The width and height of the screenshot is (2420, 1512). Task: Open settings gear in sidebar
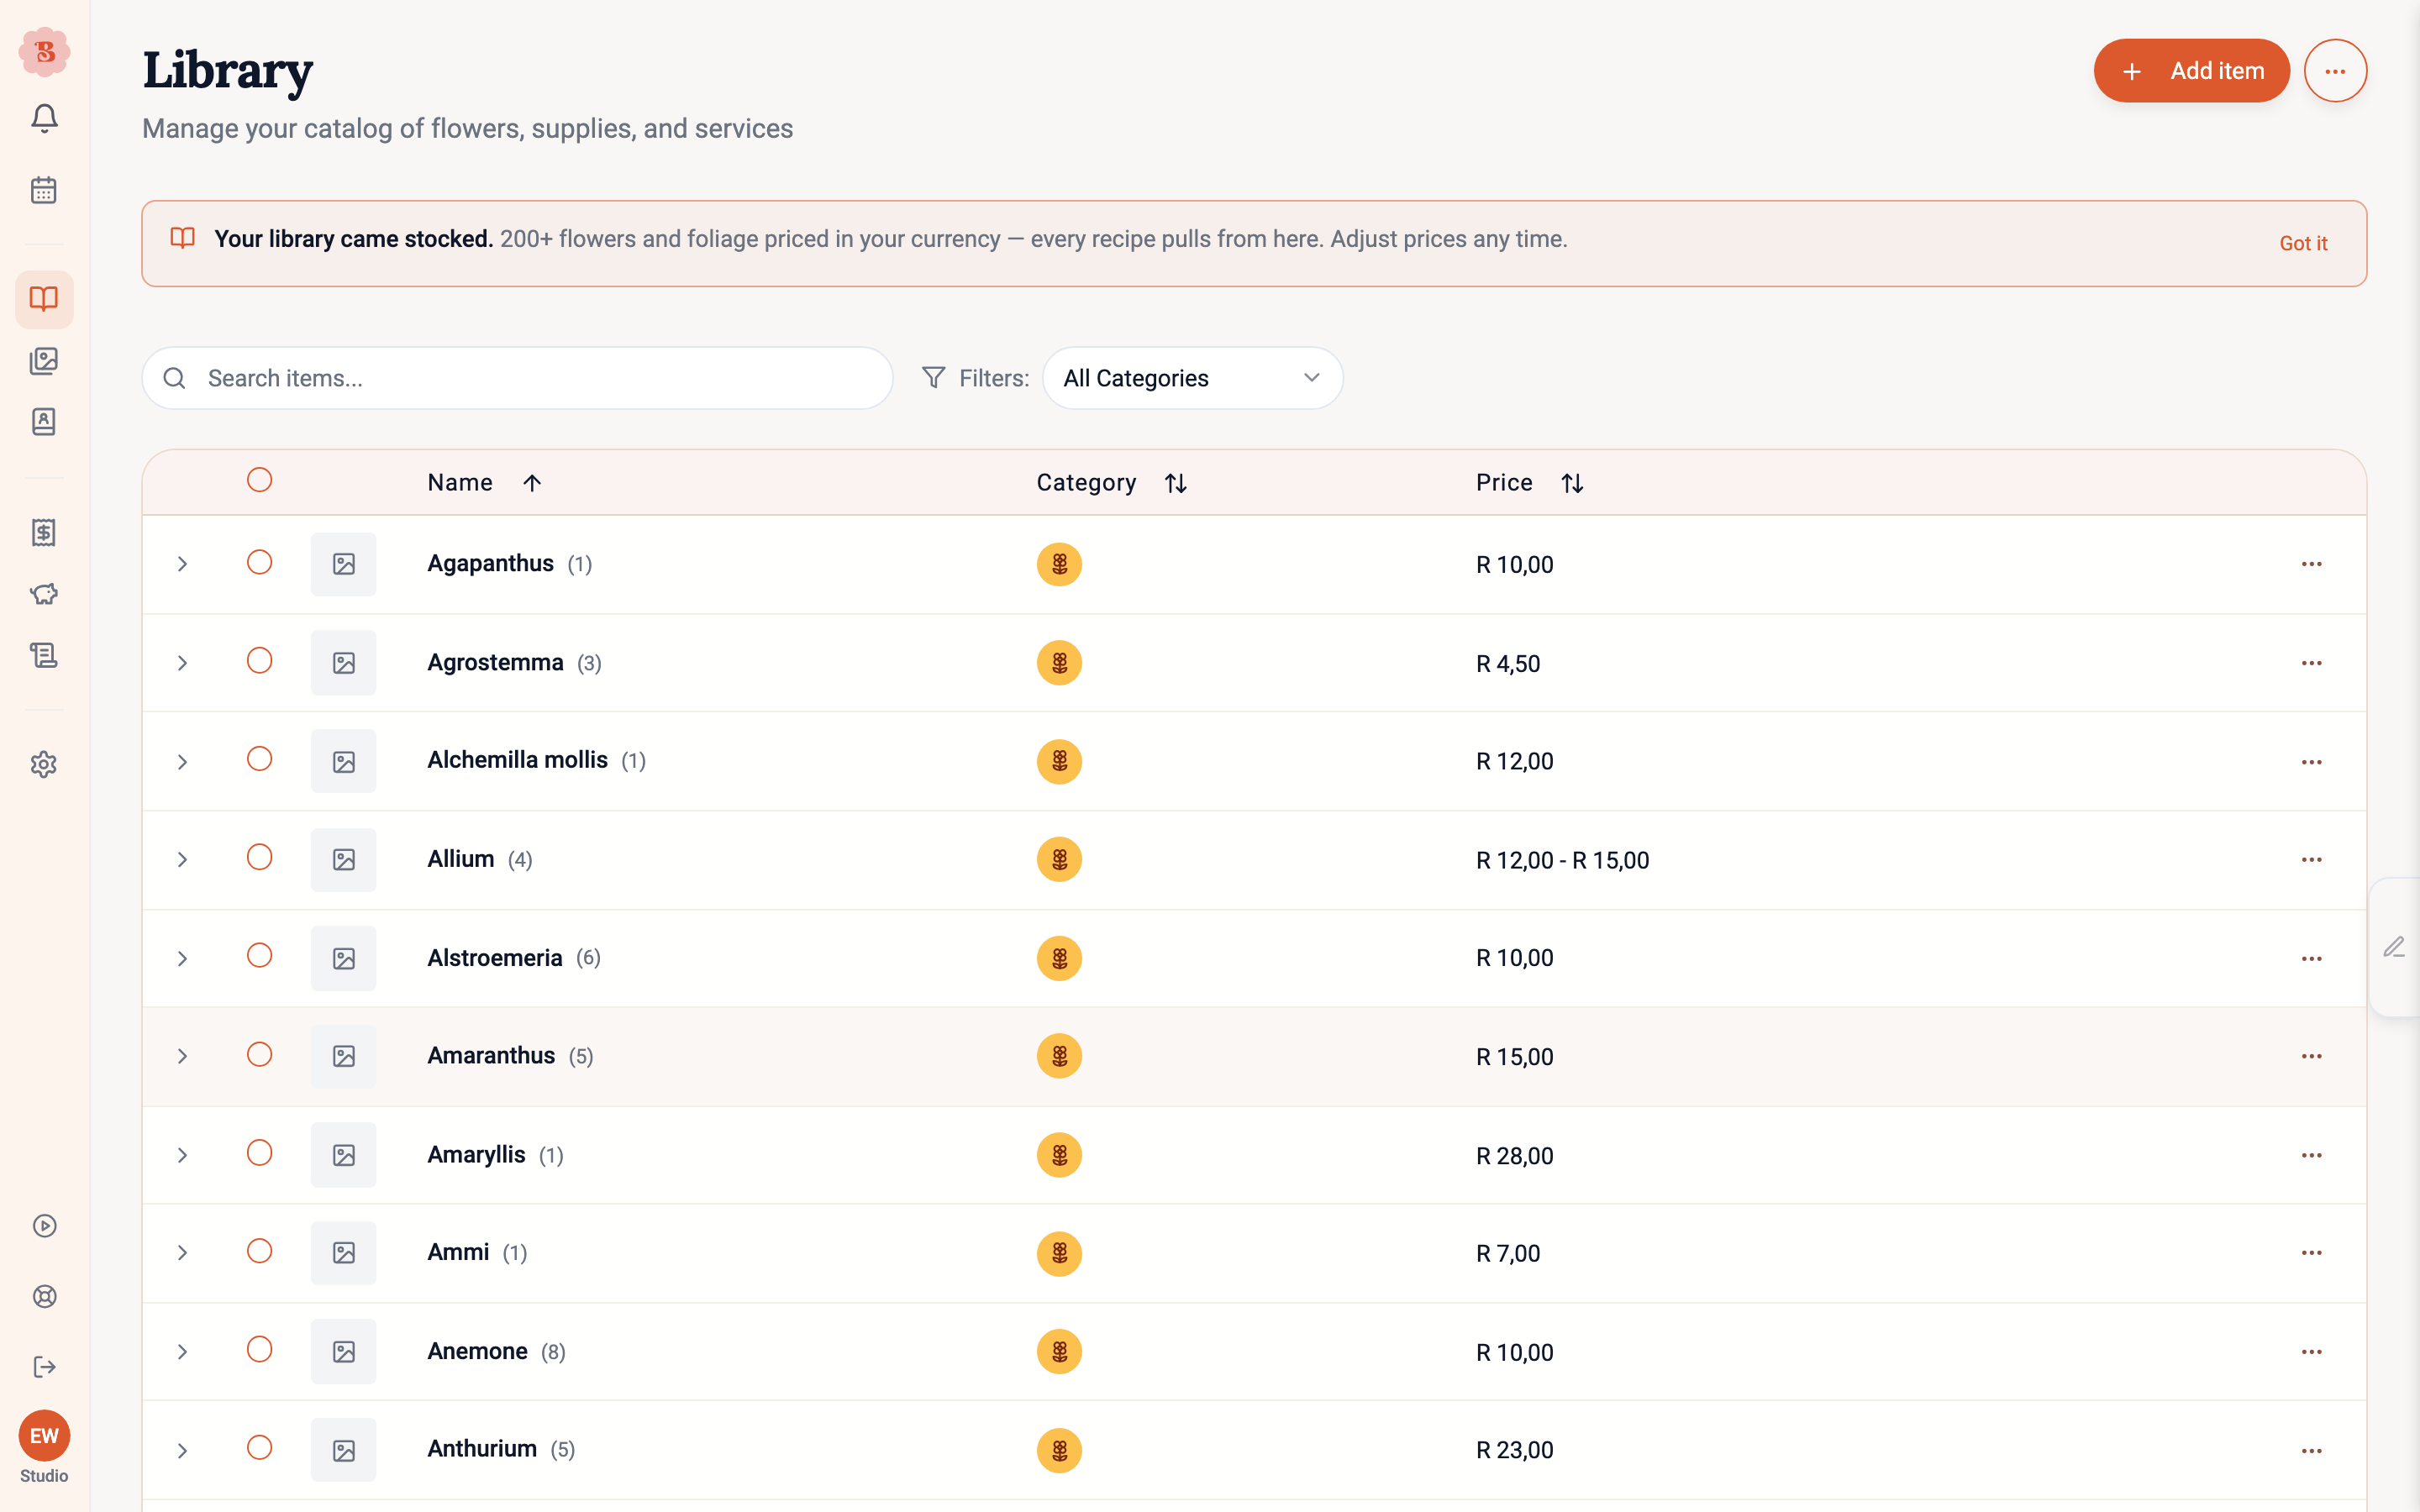[44, 765]
